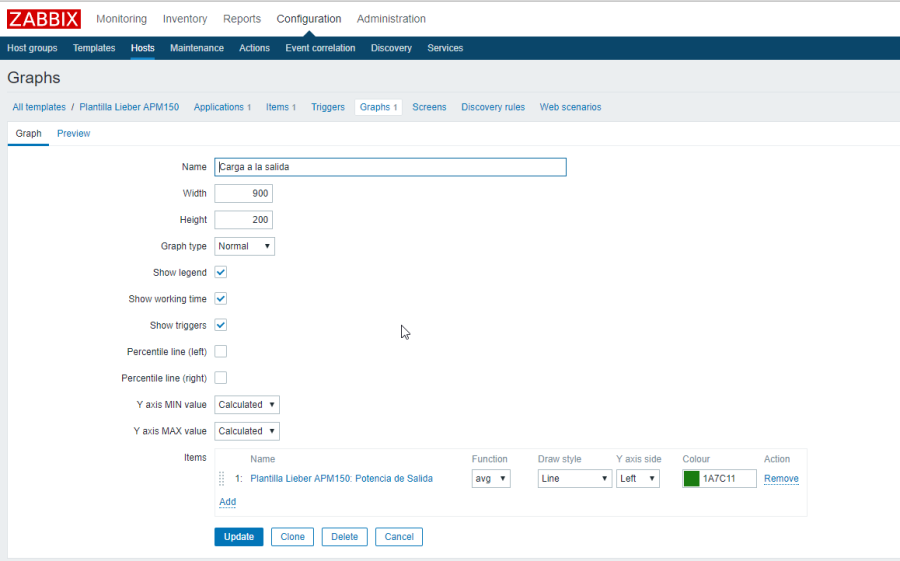Switch to the Preview tab
This screenshot has height=561, width=900.
73,134
